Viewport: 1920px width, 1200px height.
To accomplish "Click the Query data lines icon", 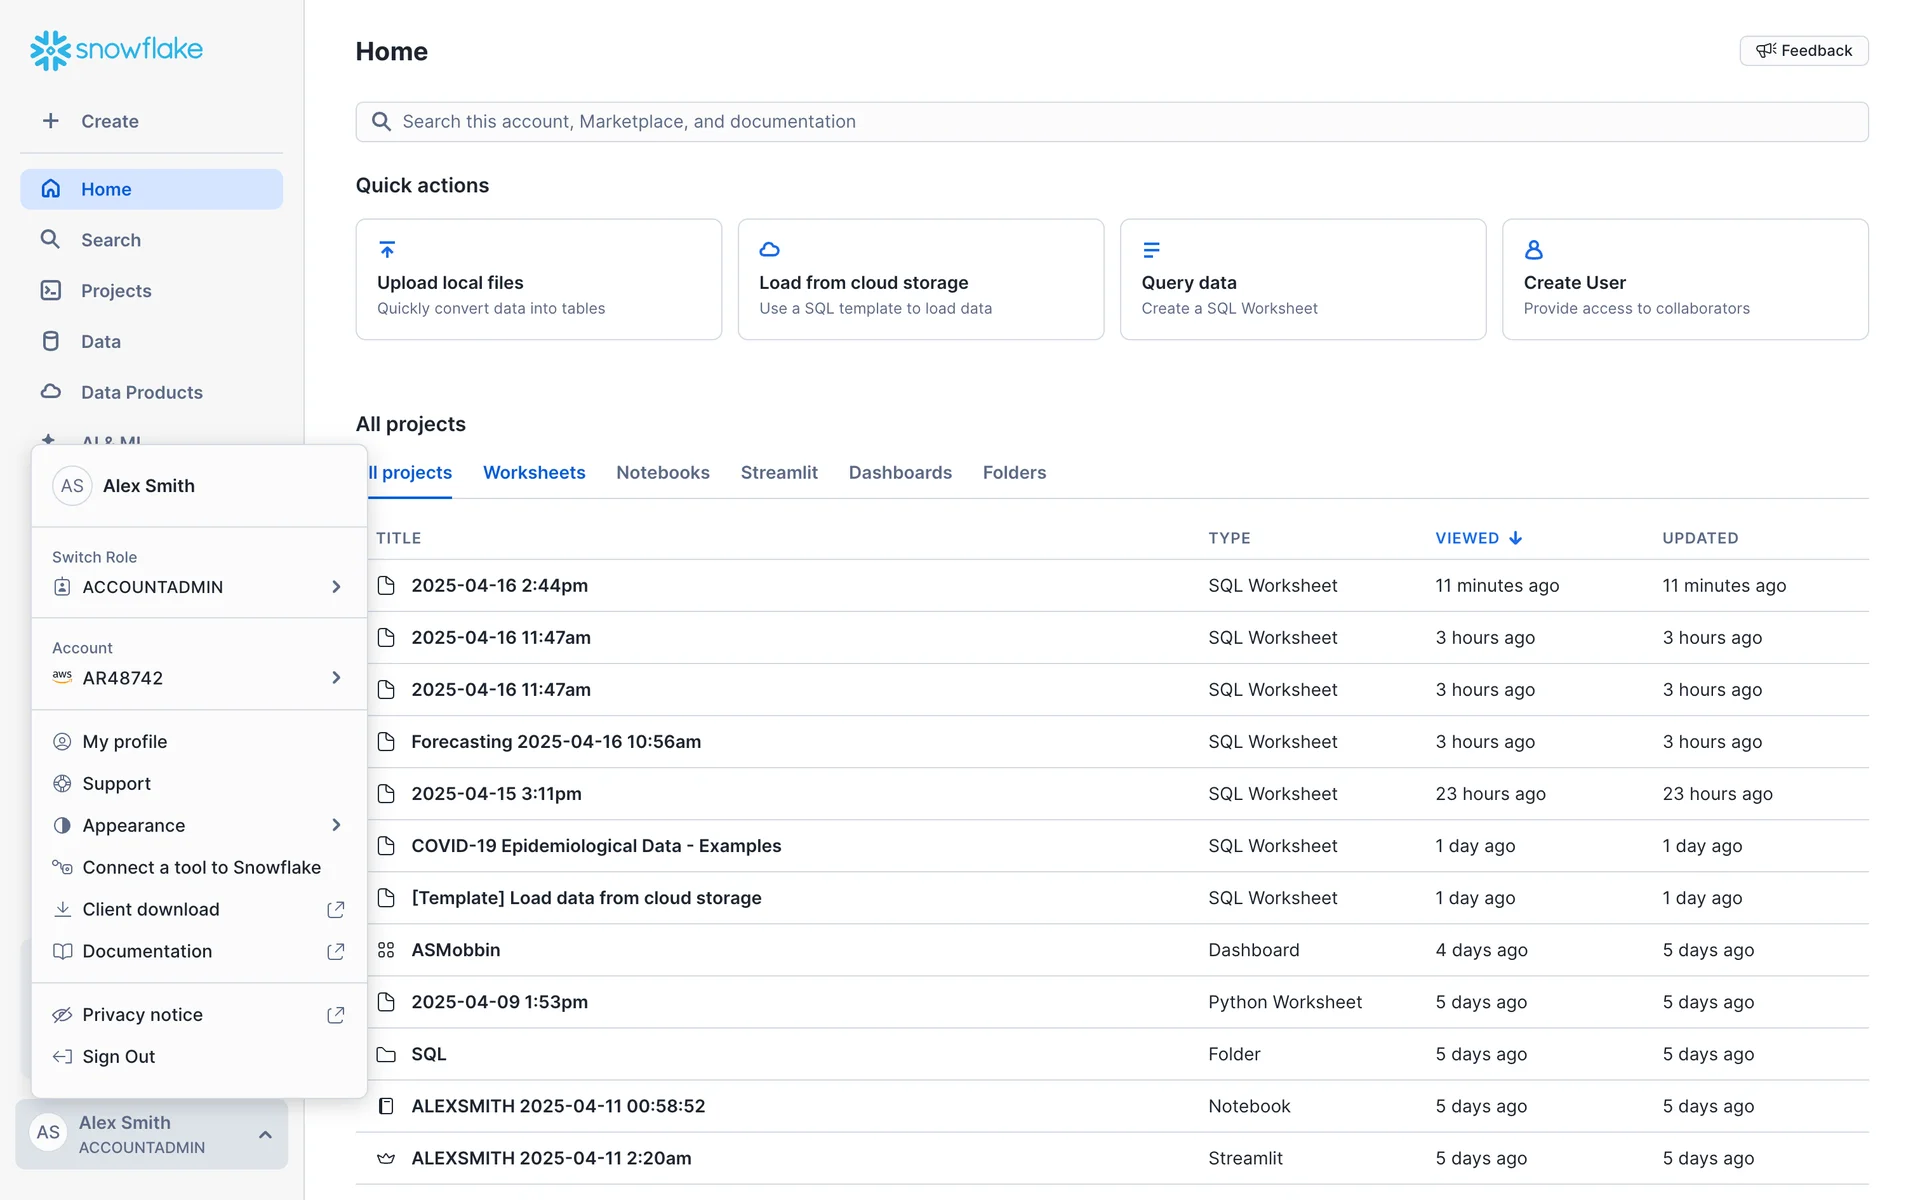I will click(x=1151, y=249).
